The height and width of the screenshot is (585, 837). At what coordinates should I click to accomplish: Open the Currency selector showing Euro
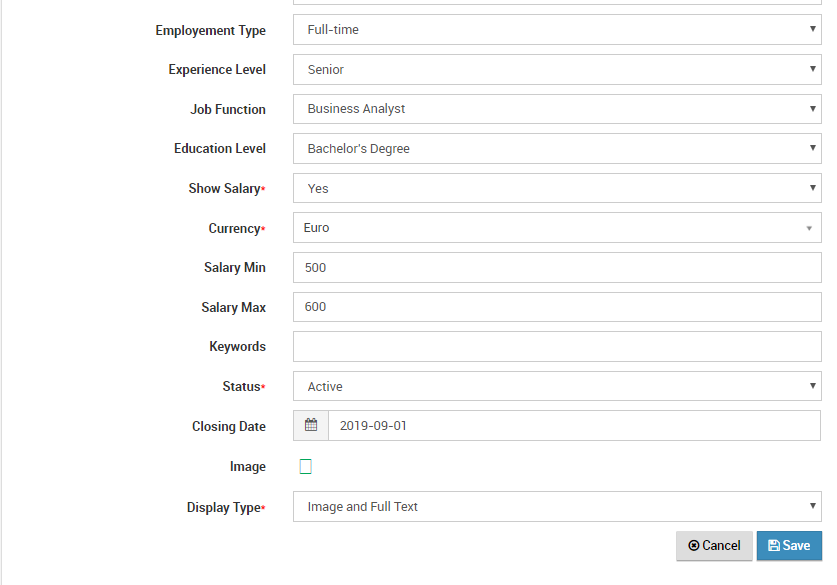coord(557,228)
